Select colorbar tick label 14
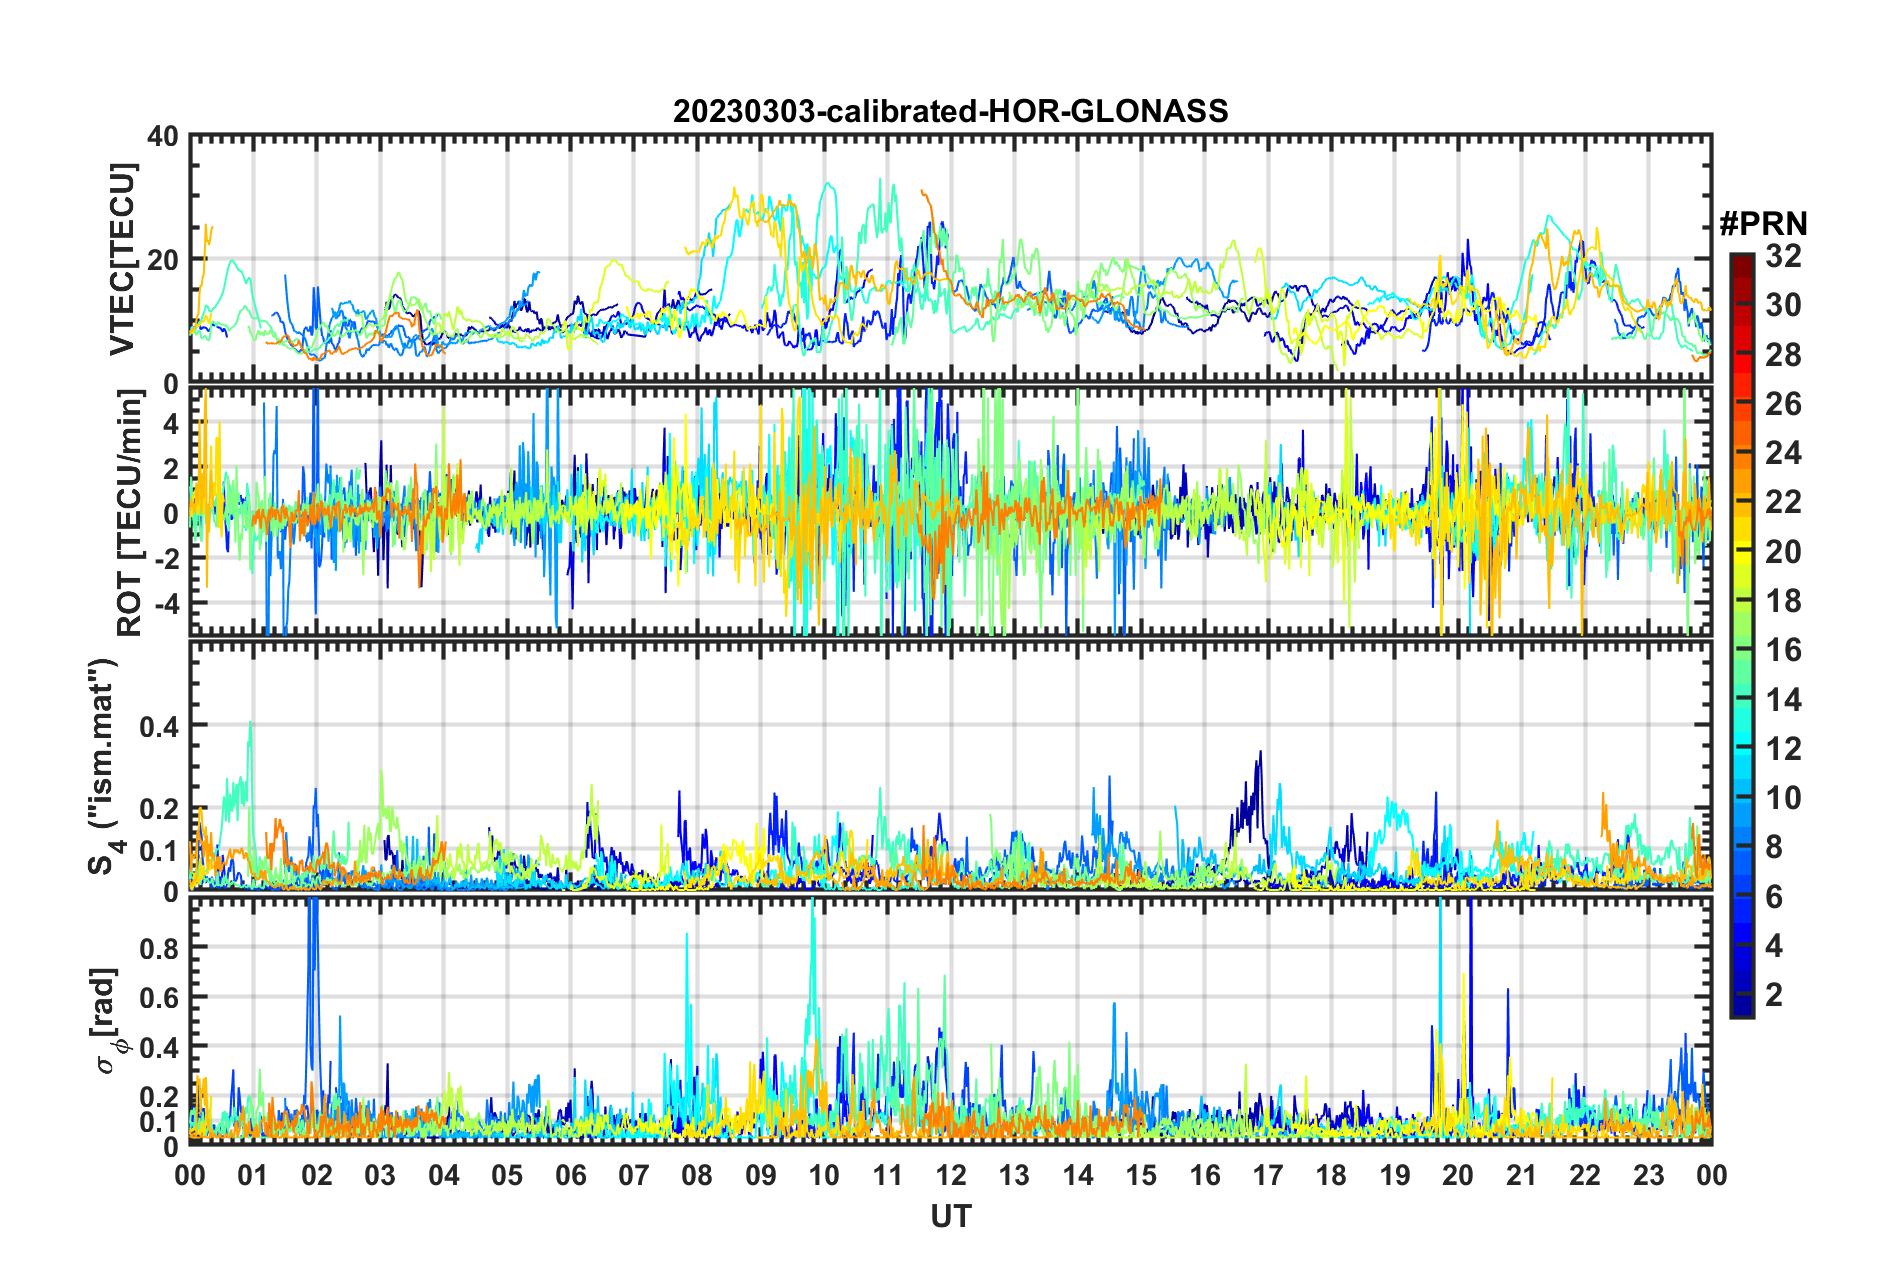The width and height of the screenshot is (1902, 1272). pos(1783,700)
